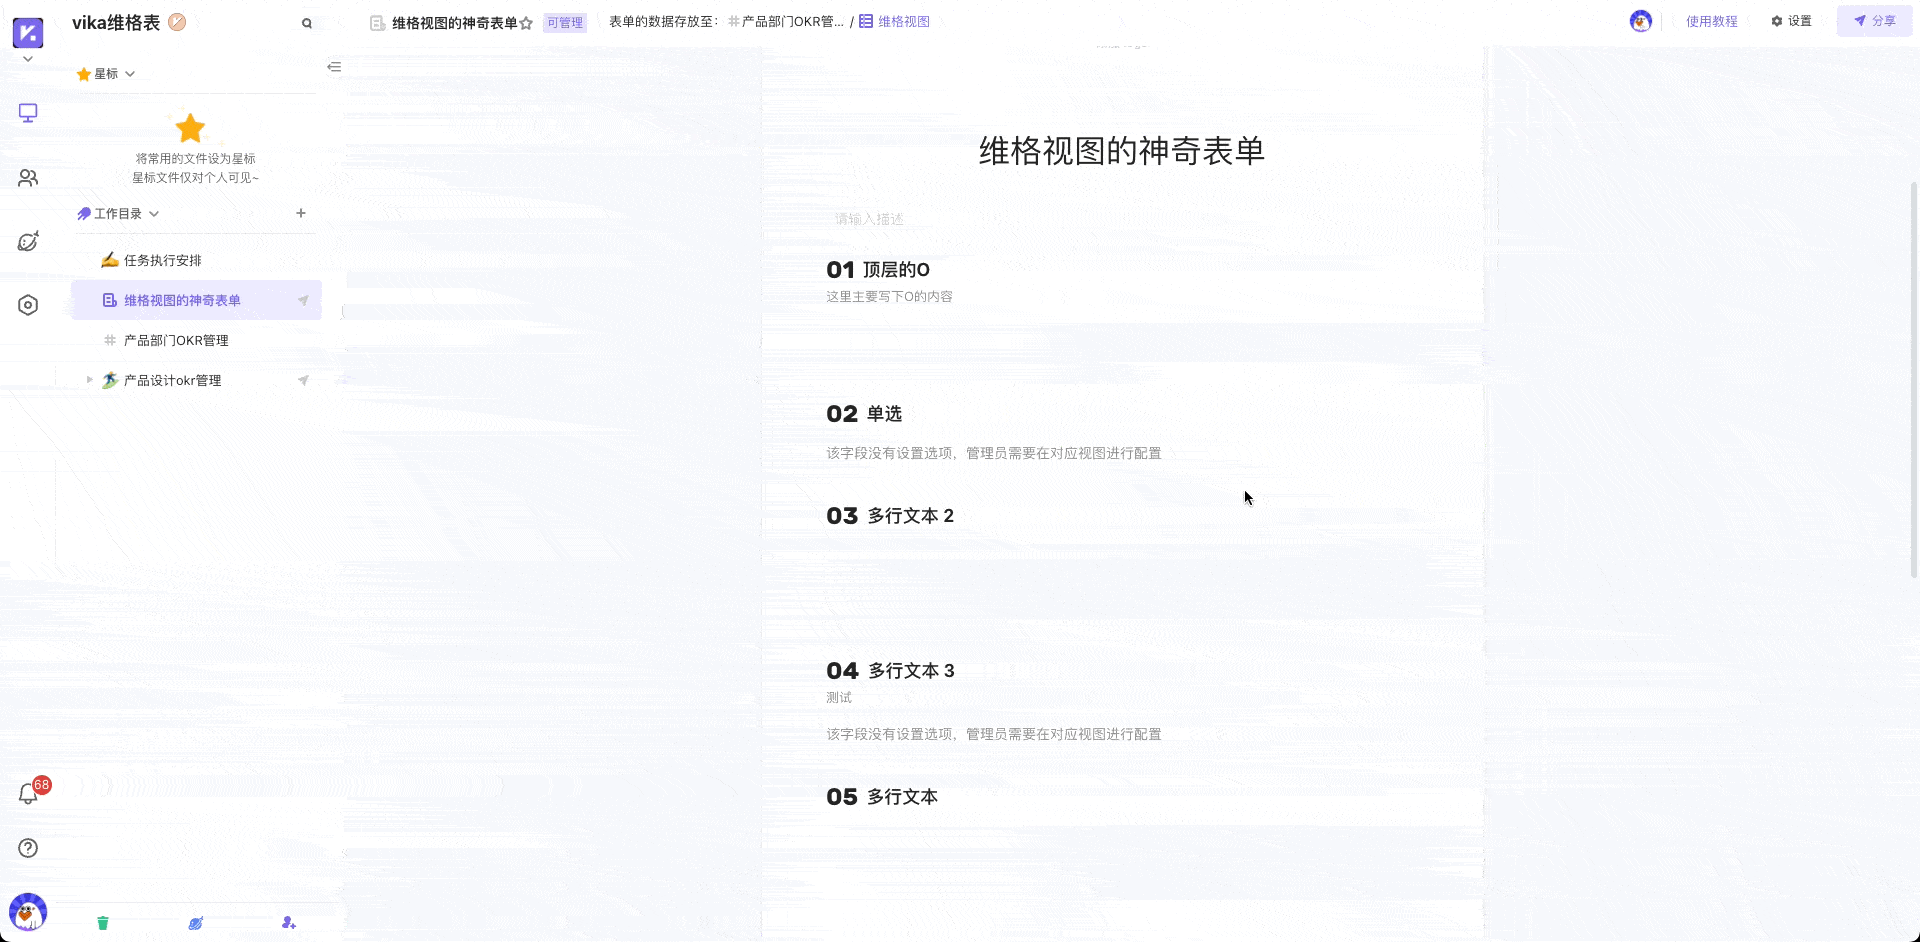
Task: Click the notifications bell icon
Action: tap(28, 792)
